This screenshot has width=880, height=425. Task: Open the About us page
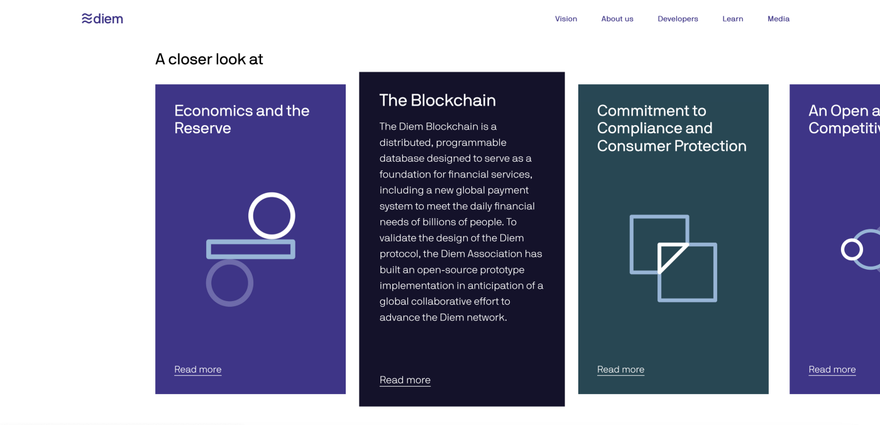point(617,19)
